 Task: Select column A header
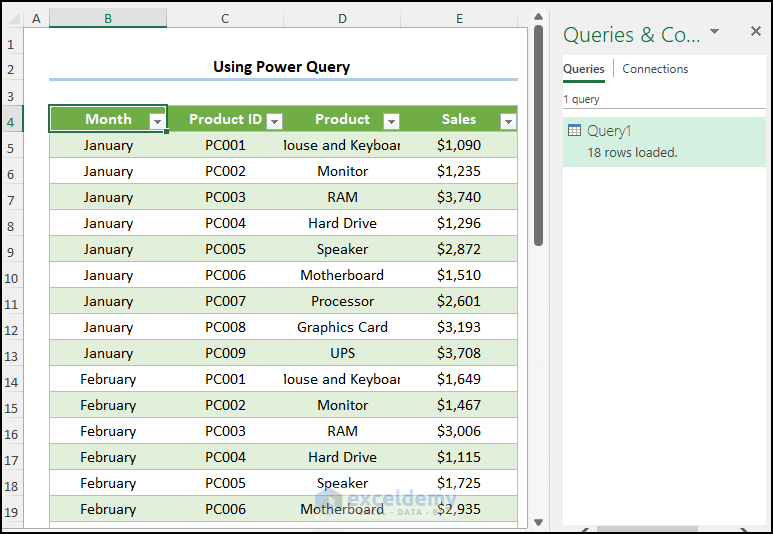click(36, 19)
